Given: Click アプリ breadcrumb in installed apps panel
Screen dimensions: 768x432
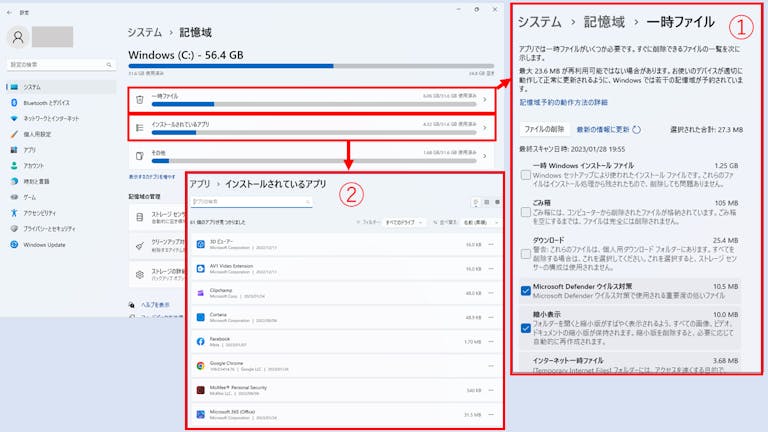Looking at the screenshot, I should pos(200,184).
